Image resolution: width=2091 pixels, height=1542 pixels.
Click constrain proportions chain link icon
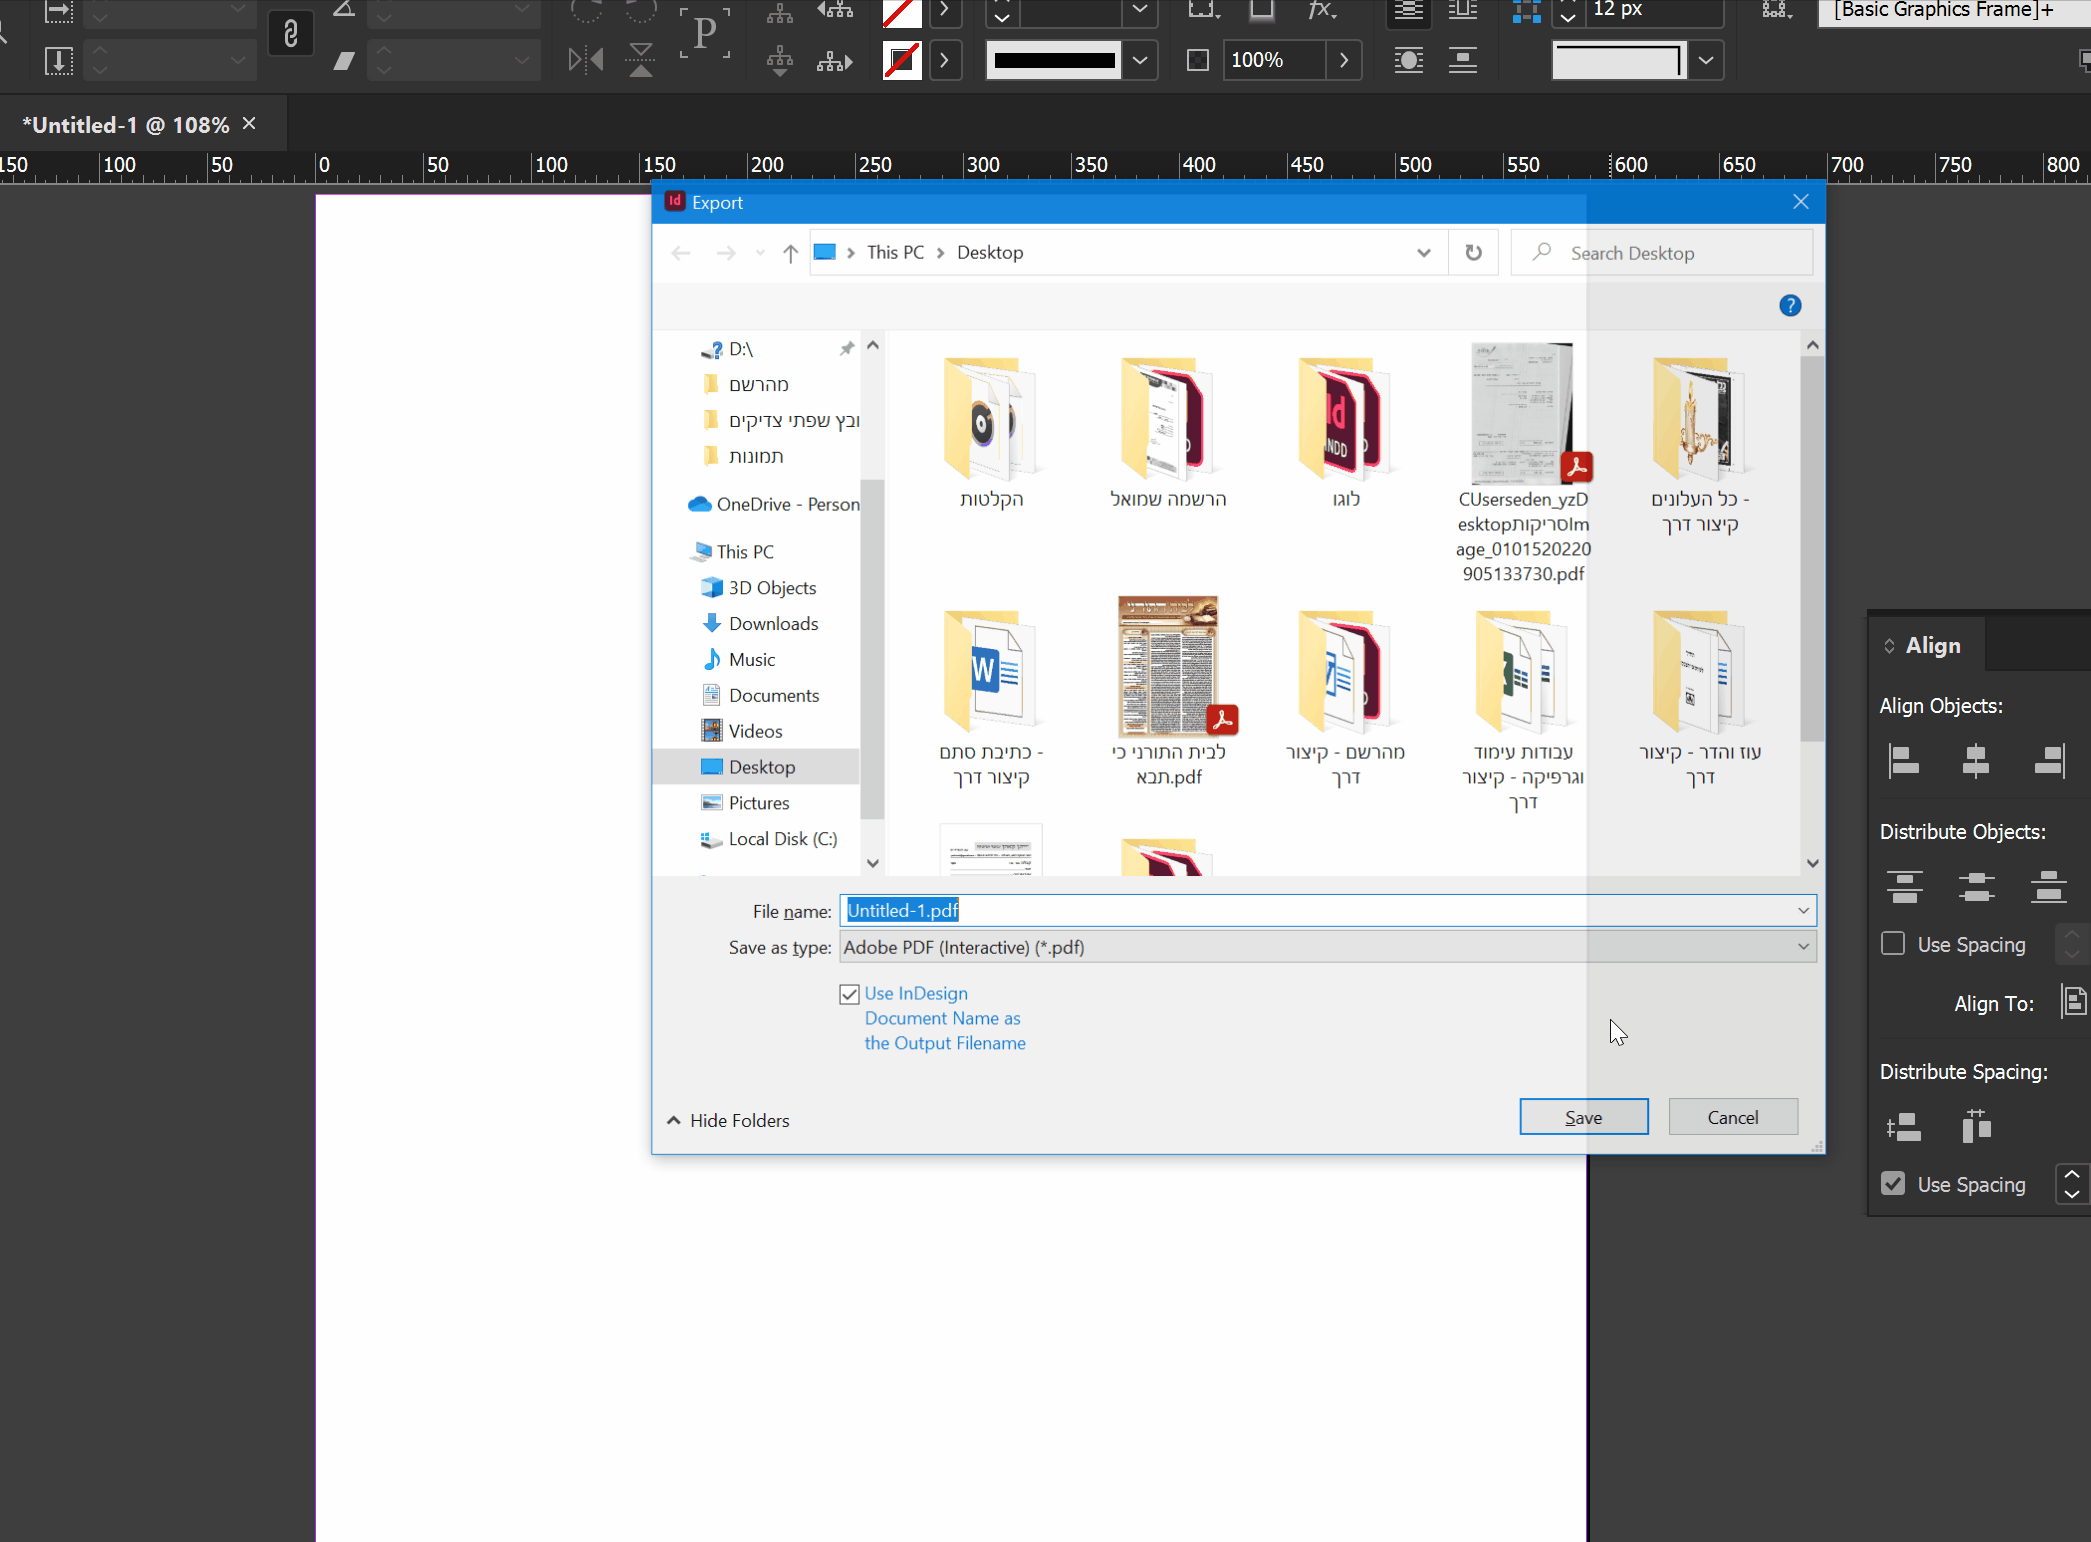click(x=291, y=35)
